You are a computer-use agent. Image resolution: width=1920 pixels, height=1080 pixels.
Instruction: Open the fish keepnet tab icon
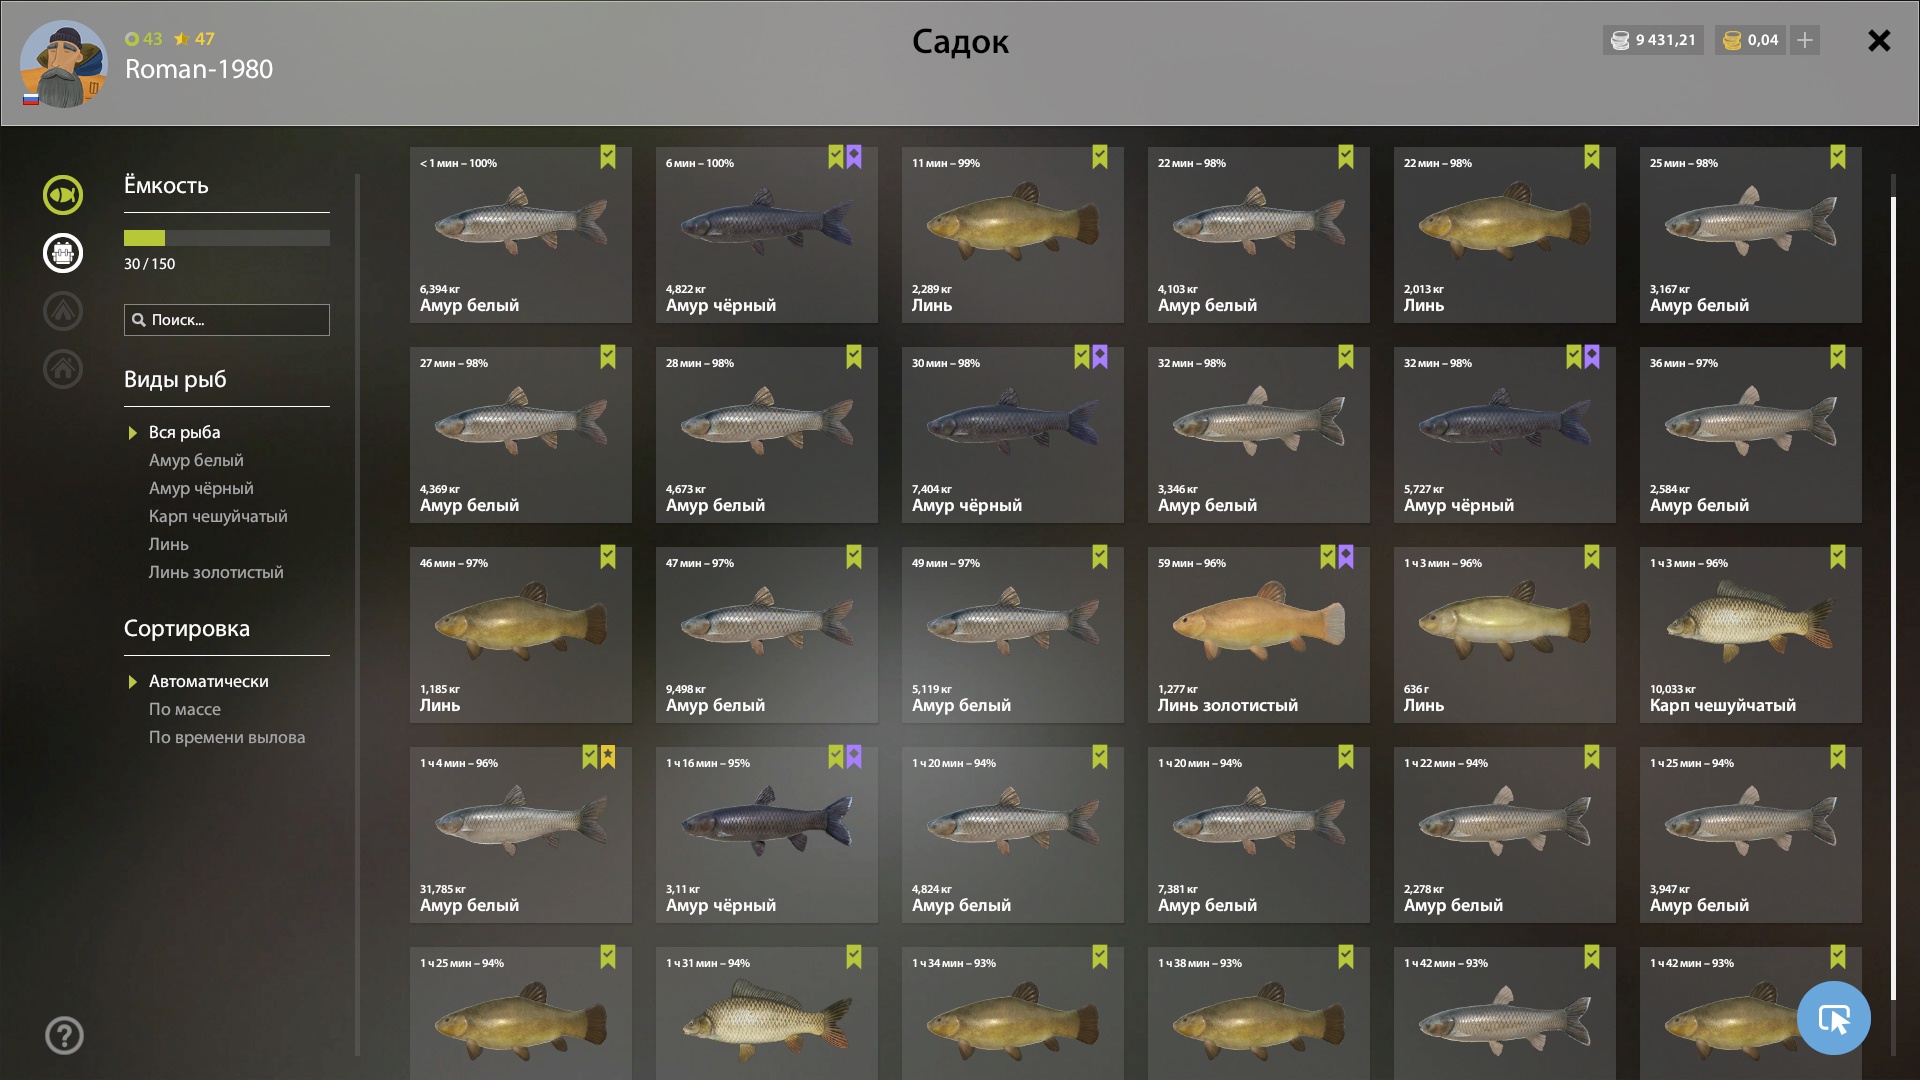63,195
